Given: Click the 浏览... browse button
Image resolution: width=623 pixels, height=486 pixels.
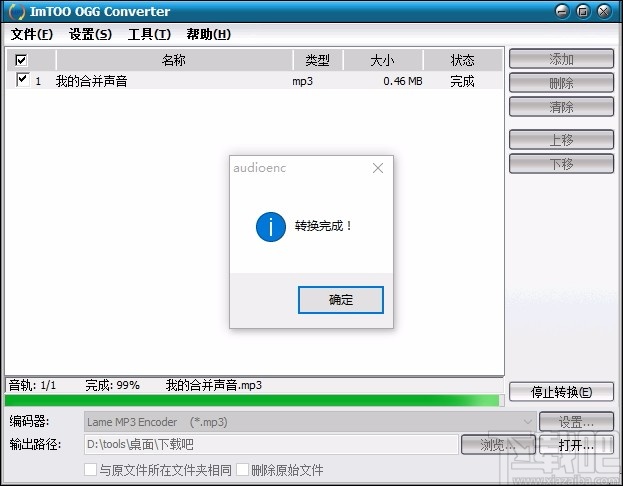Looking at the screenshot, I should click(498, 445).
